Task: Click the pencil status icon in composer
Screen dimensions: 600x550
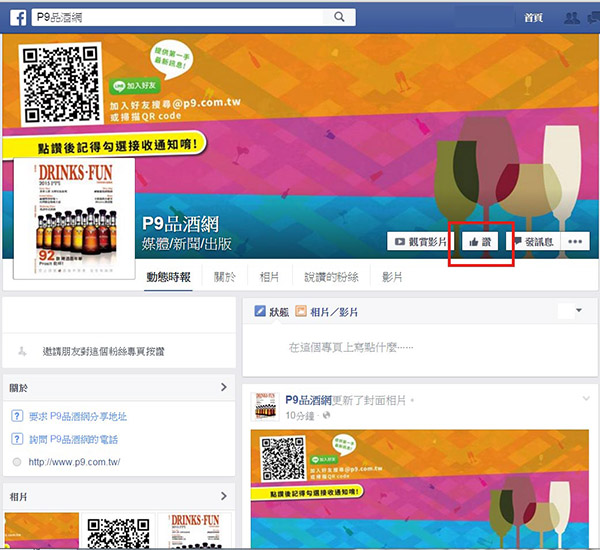Action: (x=260, y=311)
